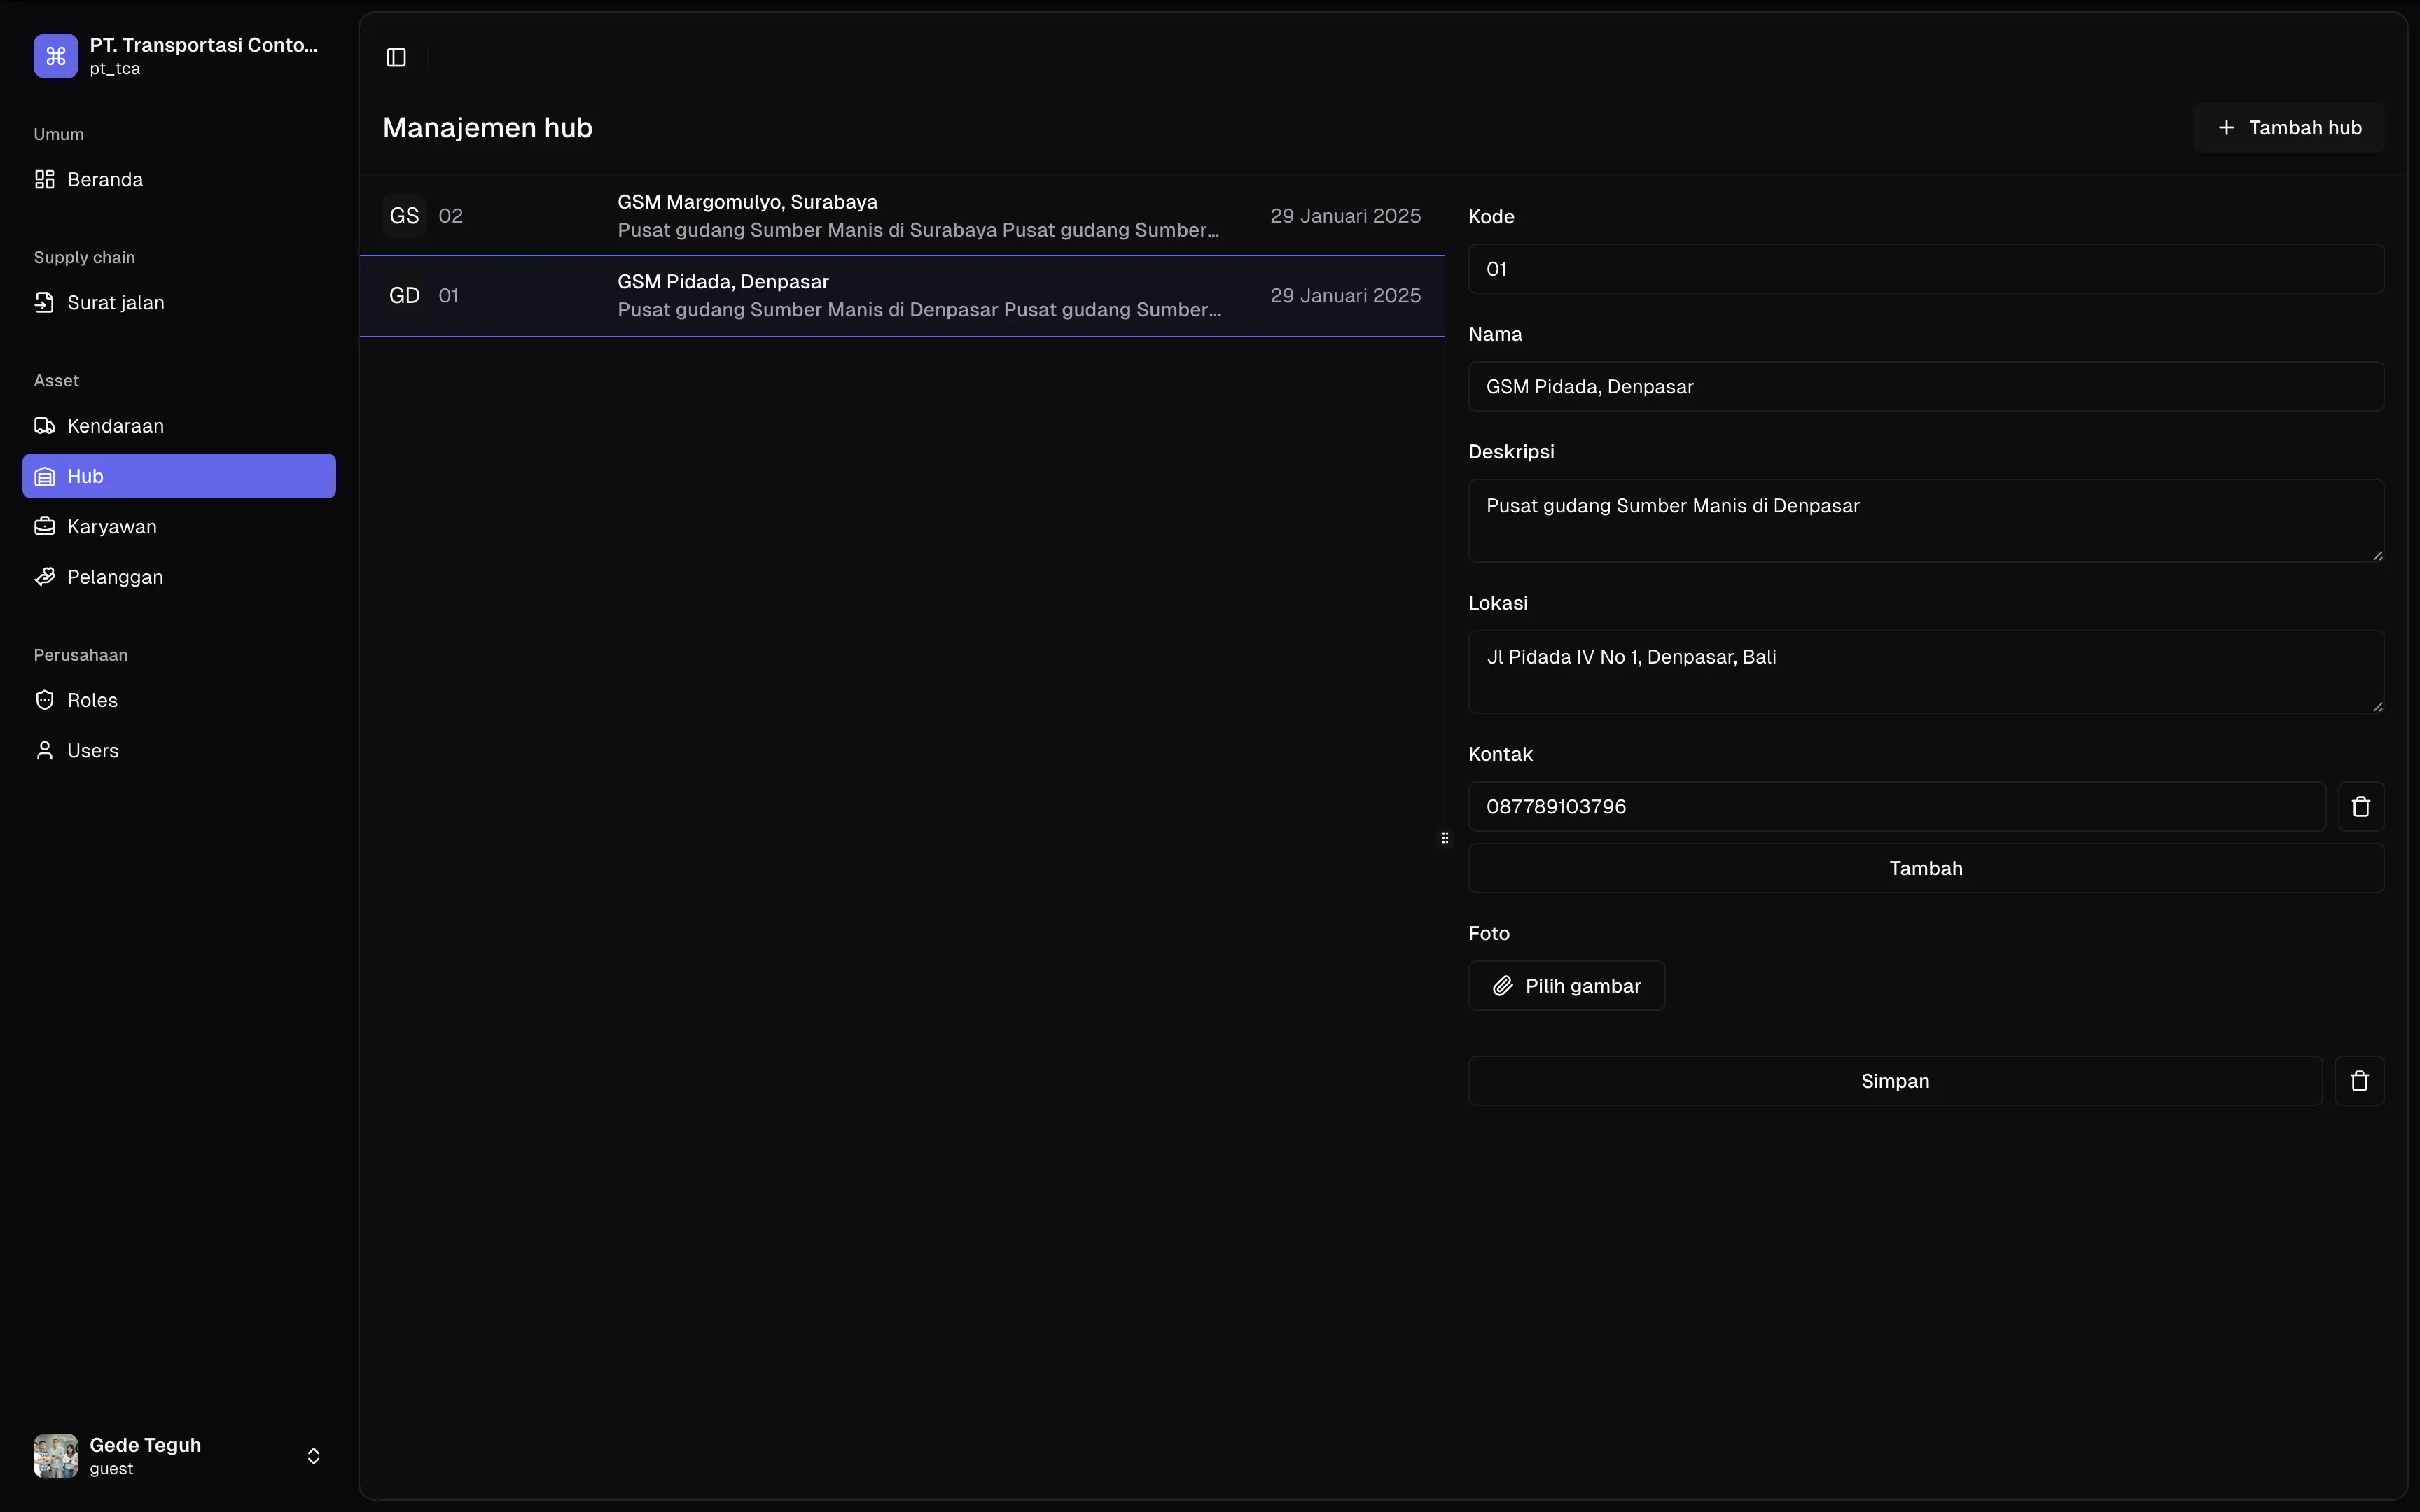The width and height of the screenshot is (2420, 1512).
Task: Click the paperclip icon on Pilih gambar
Action: pyautogui.click(x=1502, y=986)
